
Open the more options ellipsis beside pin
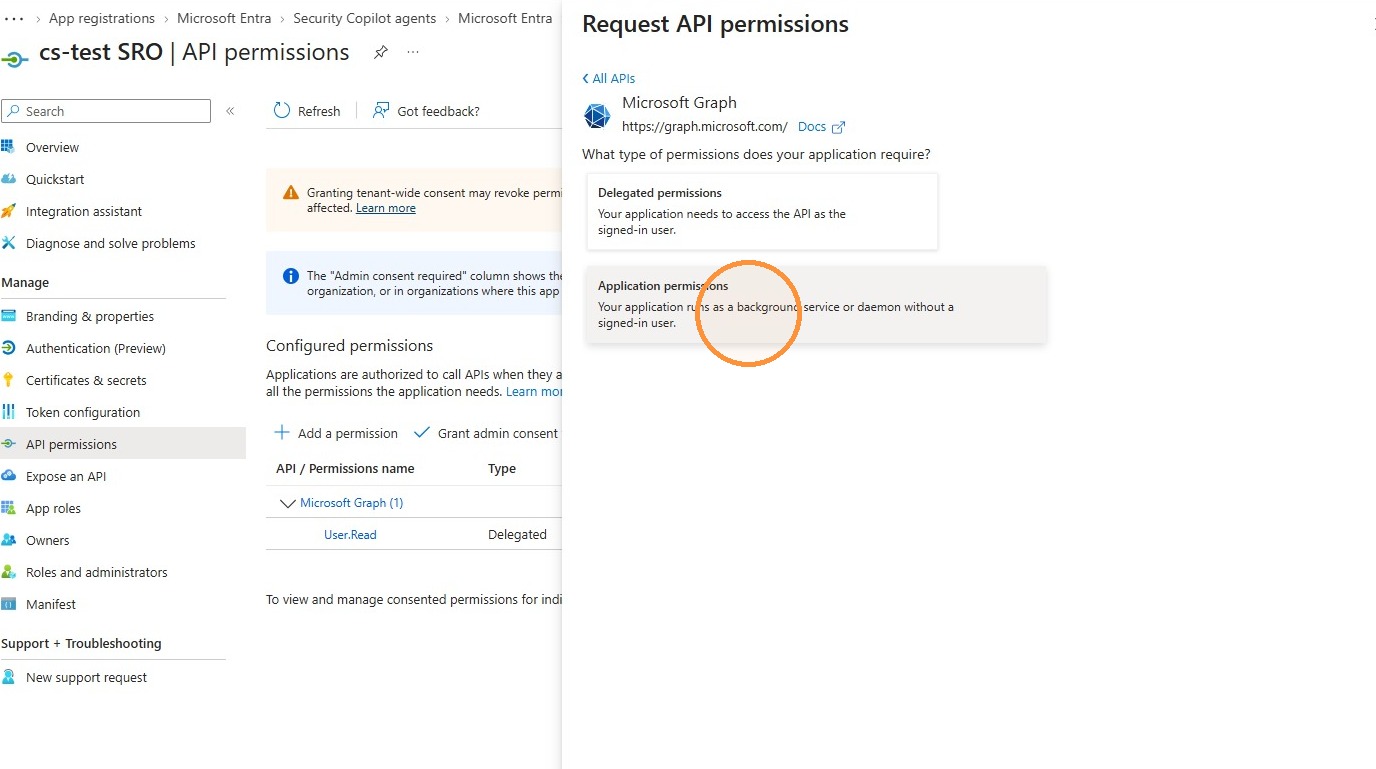[413, 52]
